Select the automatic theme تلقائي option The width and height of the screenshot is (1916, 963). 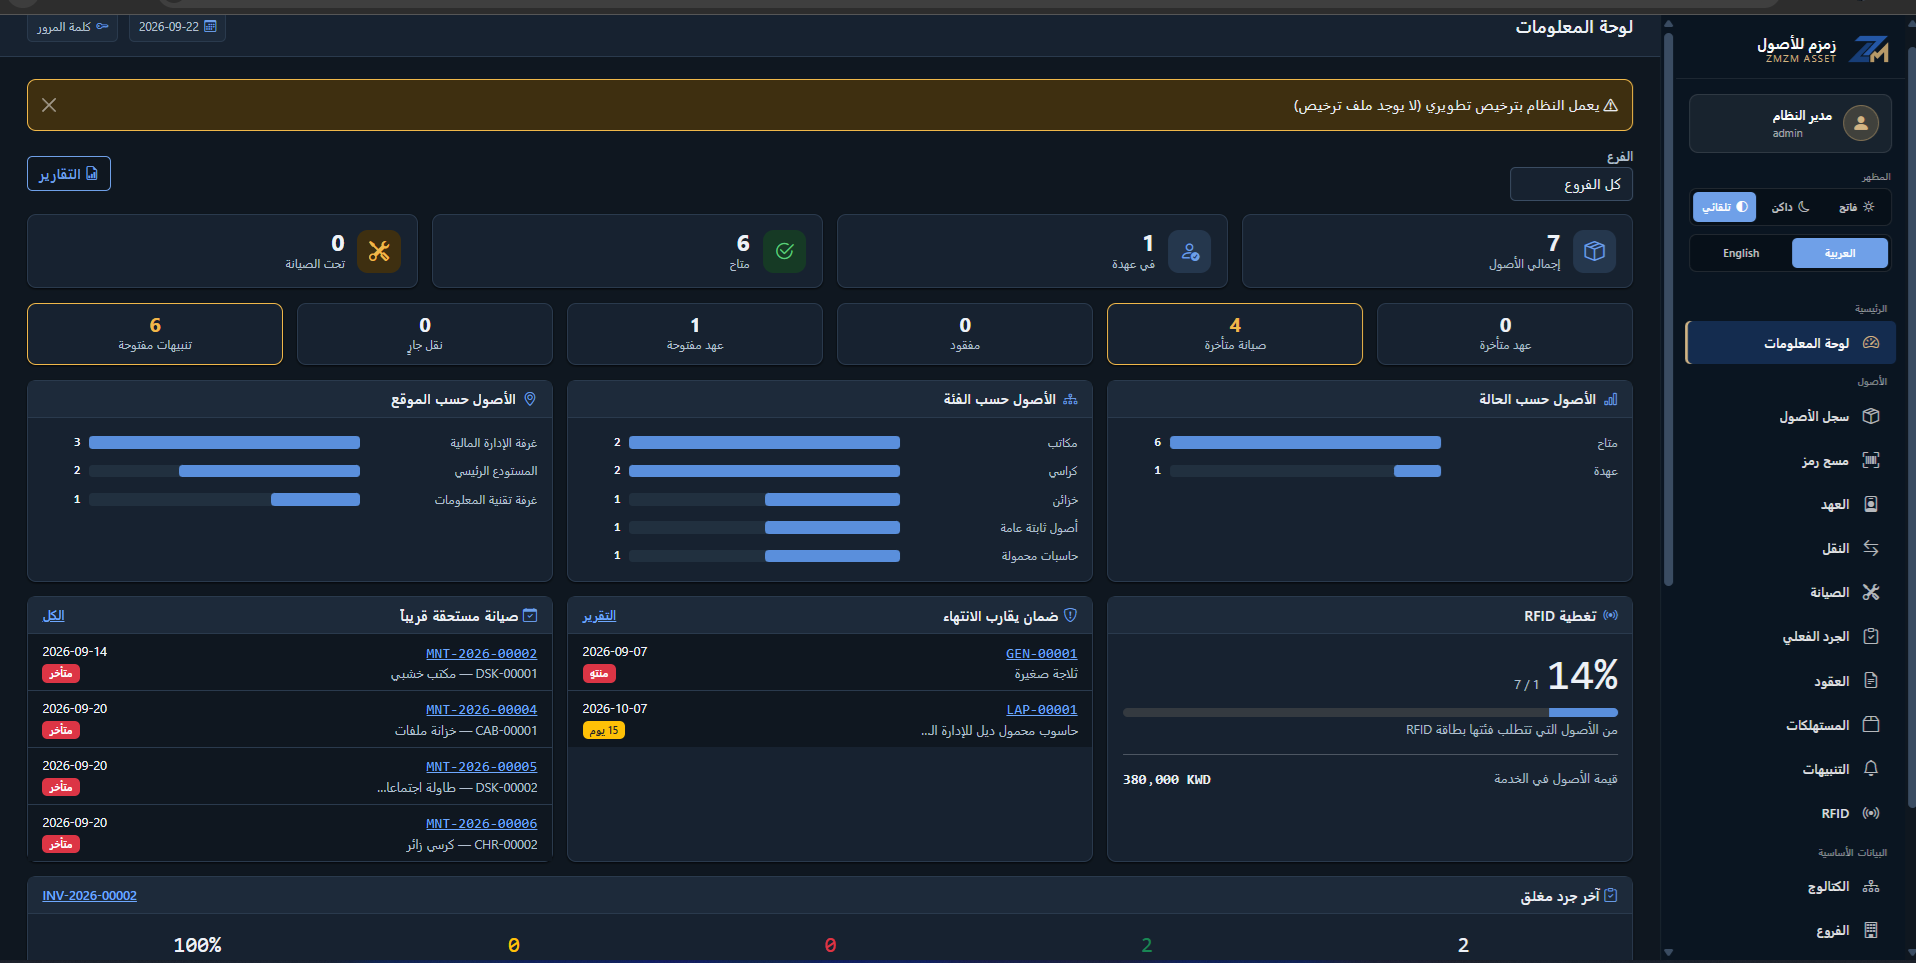1725,207
